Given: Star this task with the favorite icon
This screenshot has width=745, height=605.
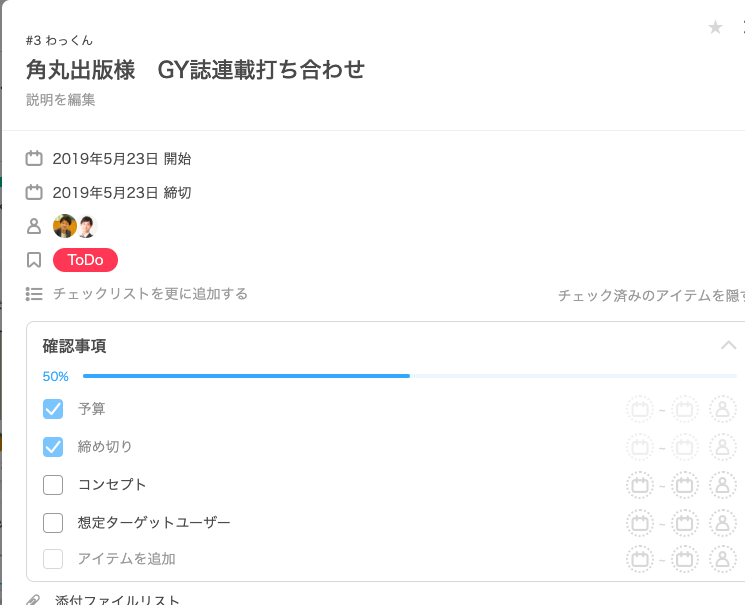Looking at the screenshot, I should 715,27.
